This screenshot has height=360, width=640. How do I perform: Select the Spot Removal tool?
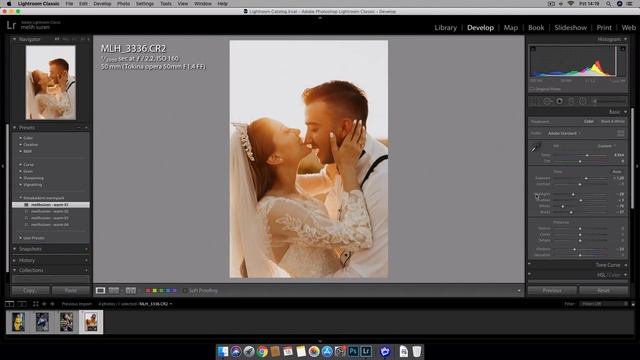[x=548, y=101]
